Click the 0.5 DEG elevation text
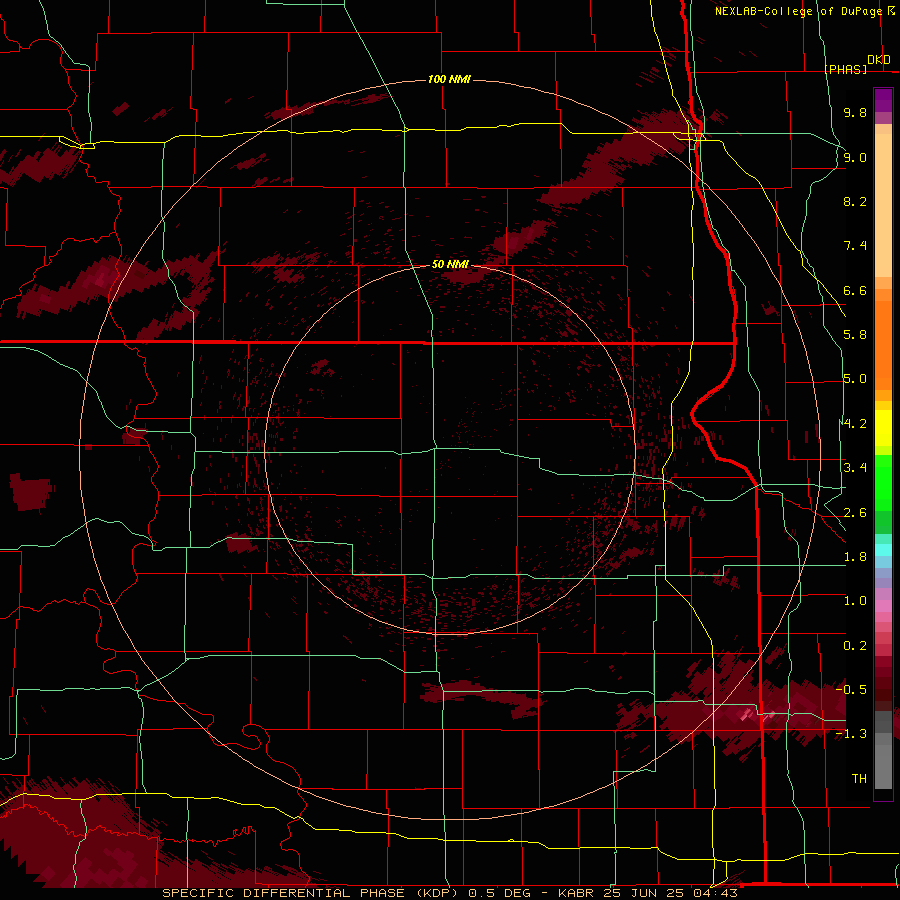The width and height of the screenshot is (900, 900). point(497,893)
